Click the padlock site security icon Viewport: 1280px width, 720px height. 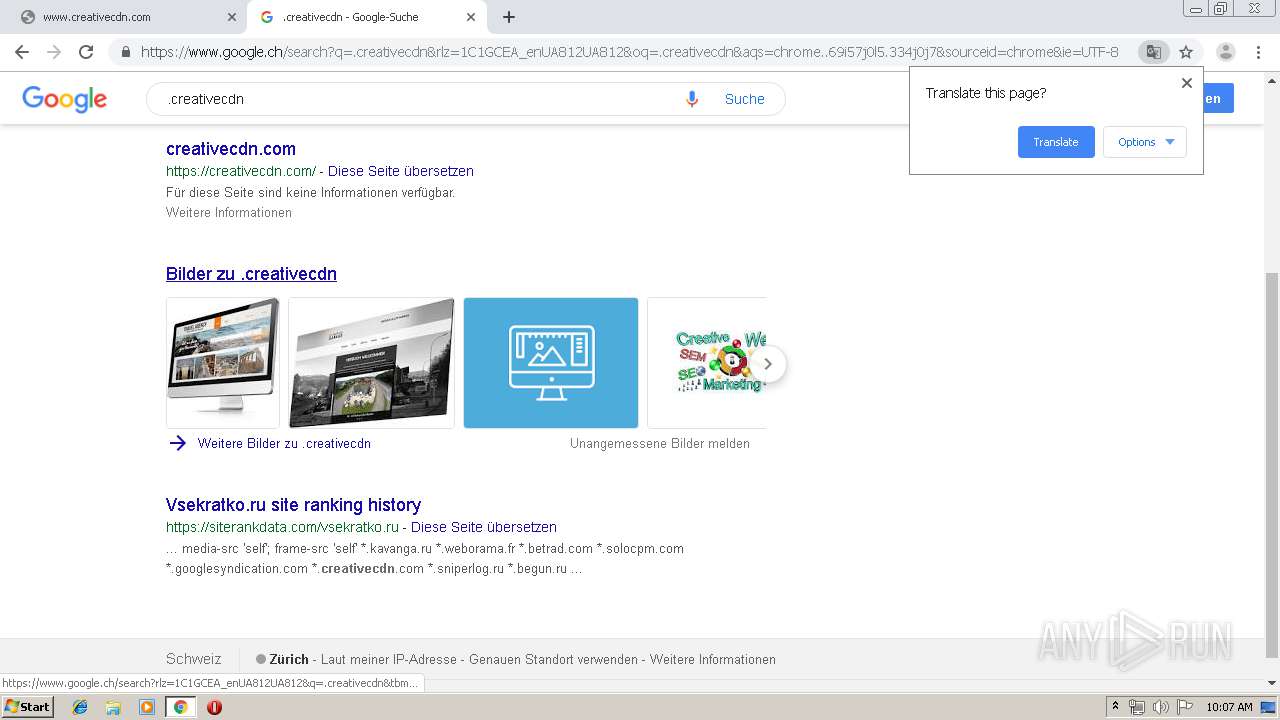click(126, 52)
